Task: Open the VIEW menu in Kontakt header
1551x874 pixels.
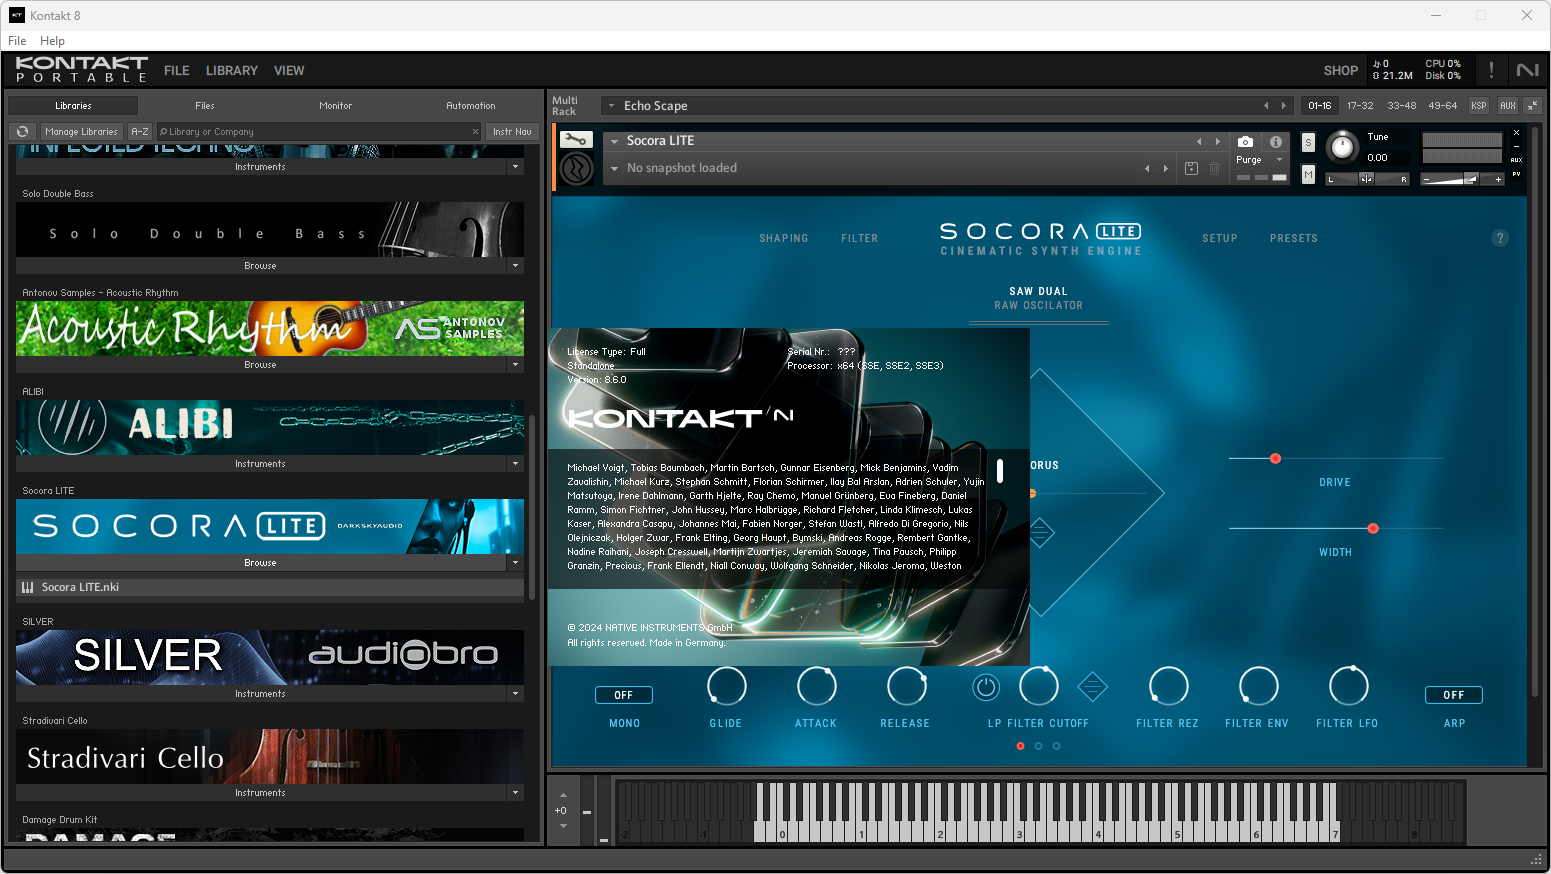Action: pos(289,71)
